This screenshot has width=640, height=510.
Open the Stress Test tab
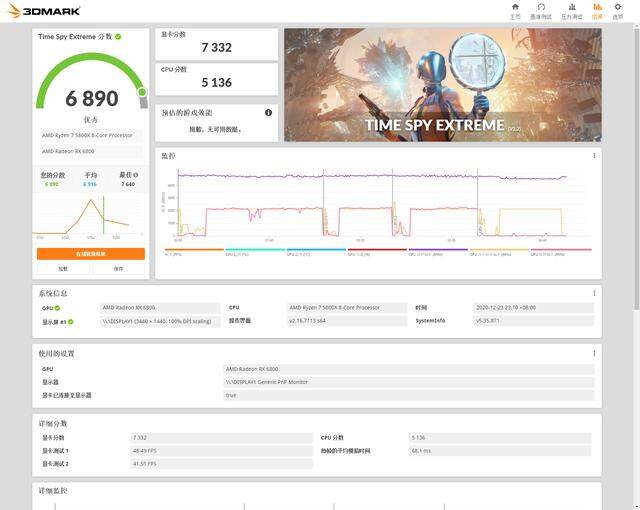click(572, 11)
